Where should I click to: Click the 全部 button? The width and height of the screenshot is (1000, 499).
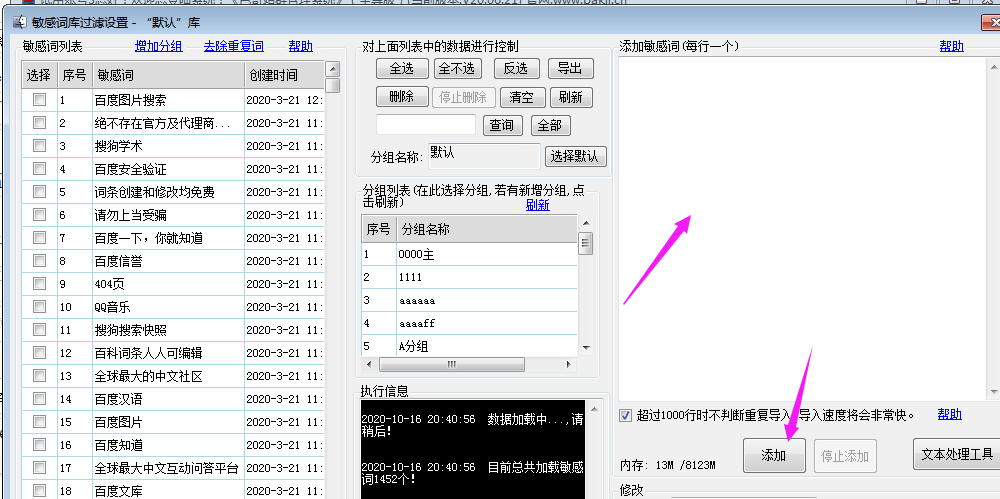(x=550, y=125)
